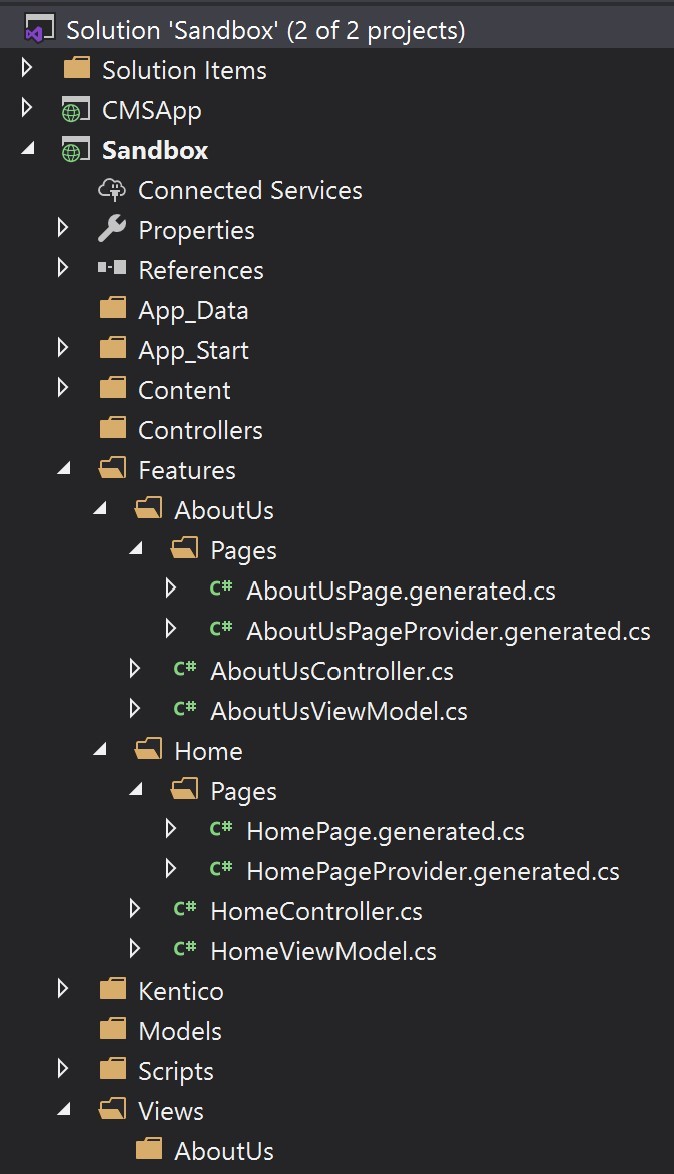Click the CMSApp web project icon
The width and height of the screenshot is (674, 1174).
pos(76,109)
